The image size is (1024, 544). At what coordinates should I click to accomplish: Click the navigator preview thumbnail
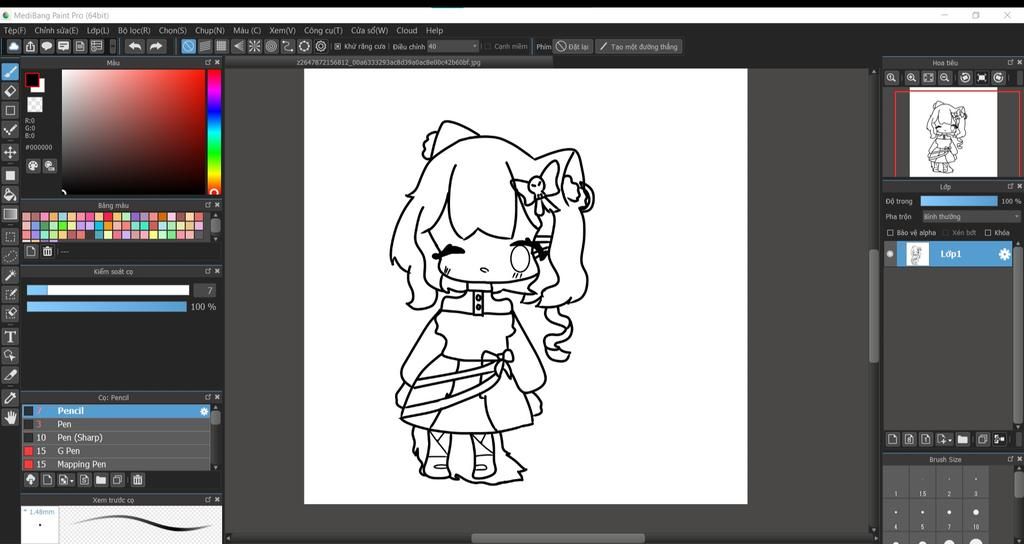click(x=953, y=133)
